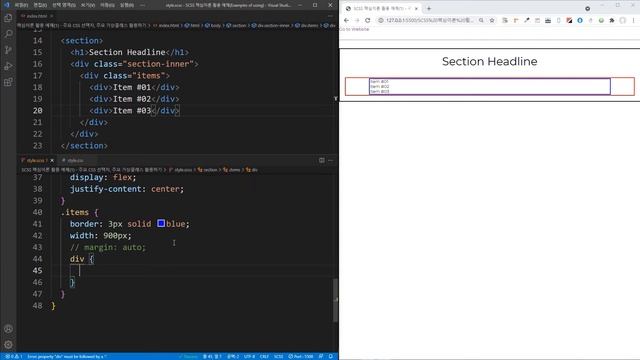This screenshot has width=640, height=360.
Task: Open more actions menu of lower editor group
Action: pyautogui.click(x=331, y=160)
